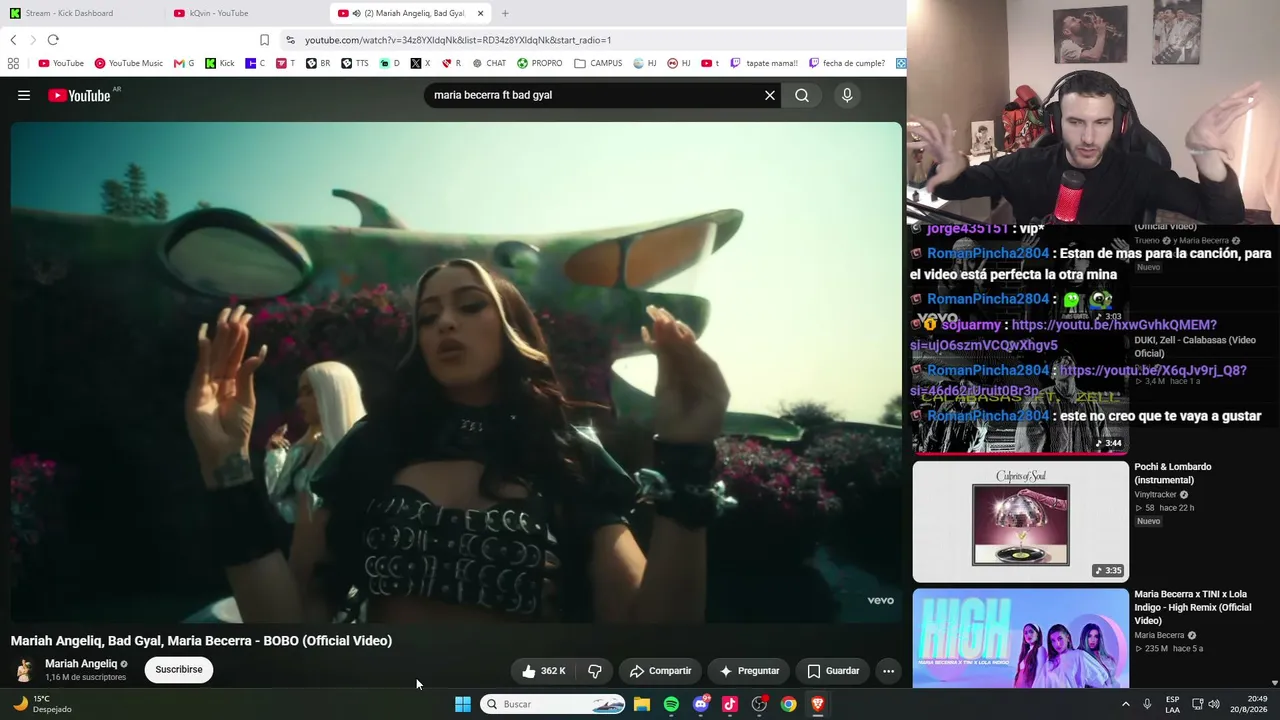Open the HIGH Remix video thumbnail

[x=1020, y=638]
